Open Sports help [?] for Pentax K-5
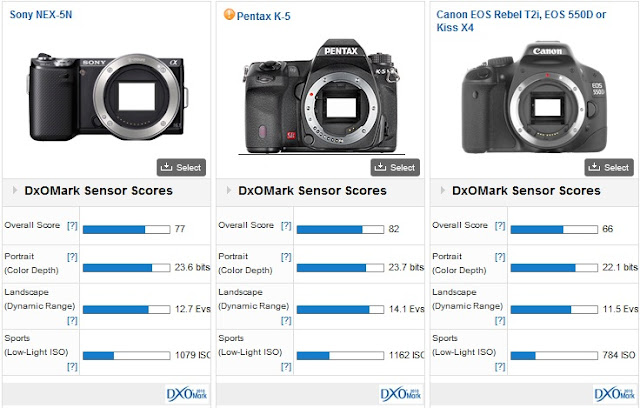The height and width of the screenshot is (408, 640). (286, 367)
